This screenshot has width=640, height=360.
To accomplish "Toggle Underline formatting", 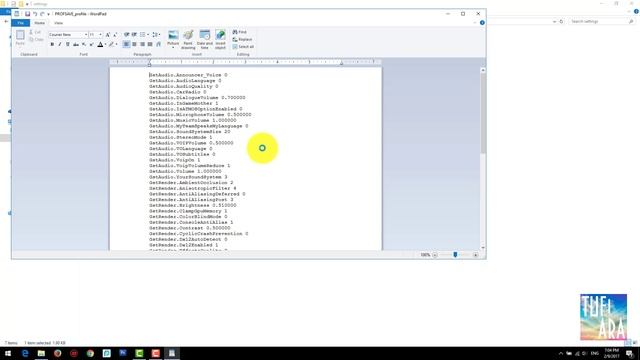I will (68, 44).
